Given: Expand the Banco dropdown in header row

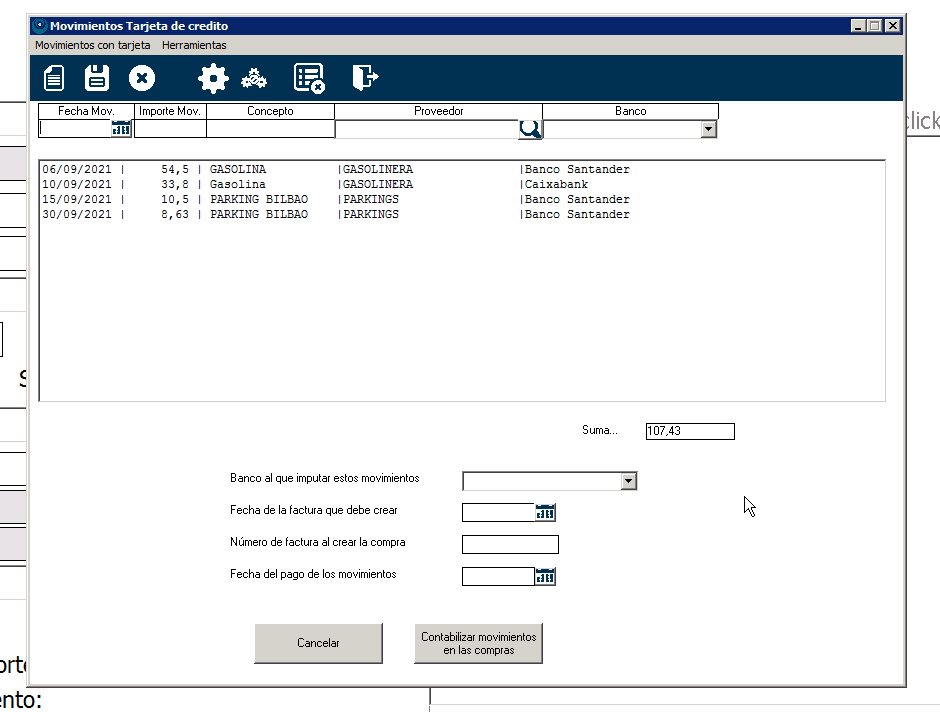Looking at the screenshot, I should [x=708, y=129].
